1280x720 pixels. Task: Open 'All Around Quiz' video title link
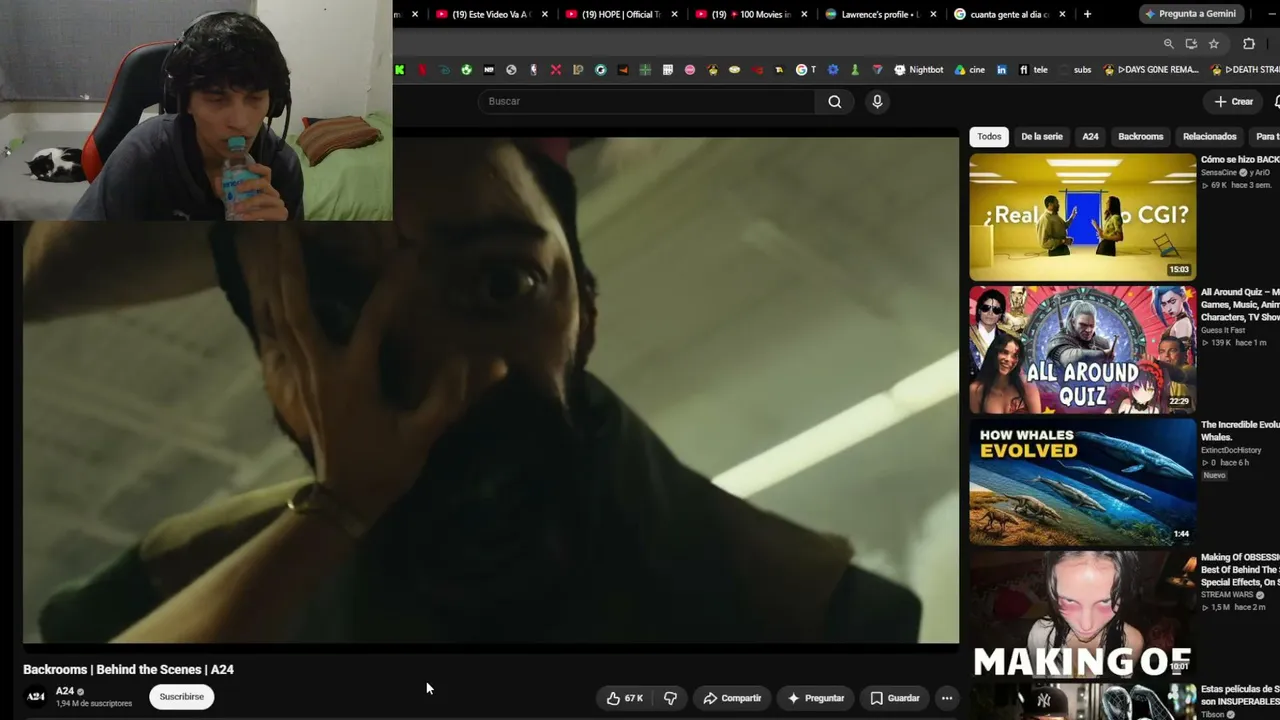point(1240,304)
